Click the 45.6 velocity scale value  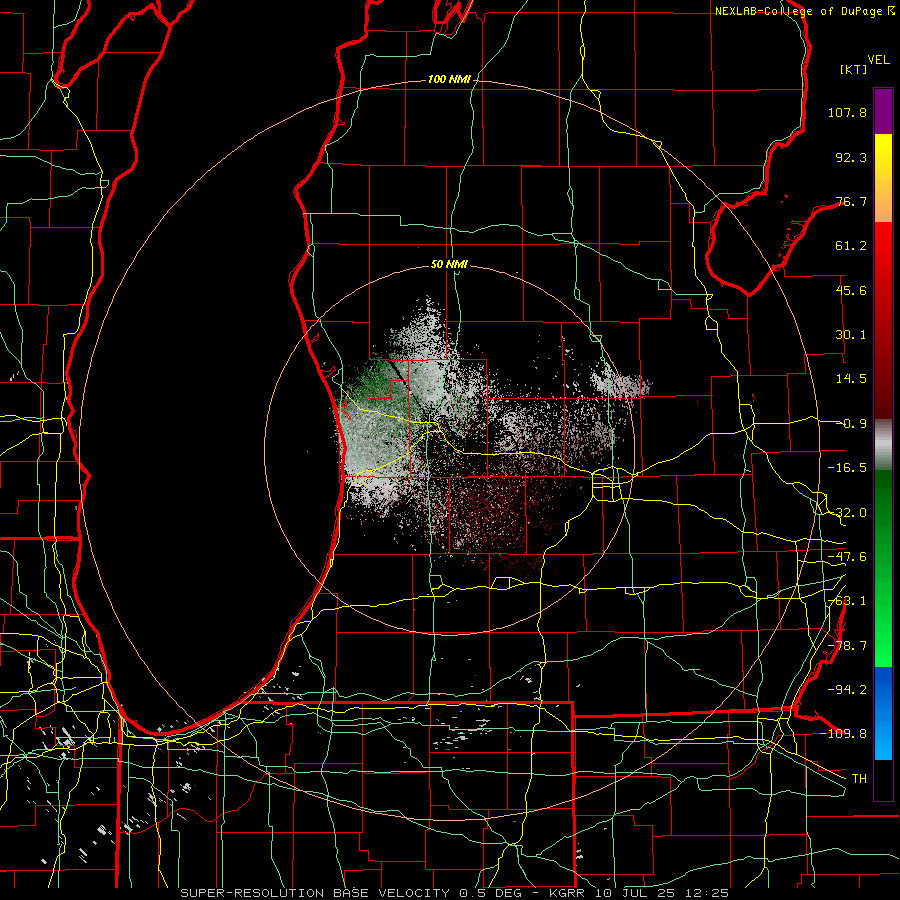851,290
